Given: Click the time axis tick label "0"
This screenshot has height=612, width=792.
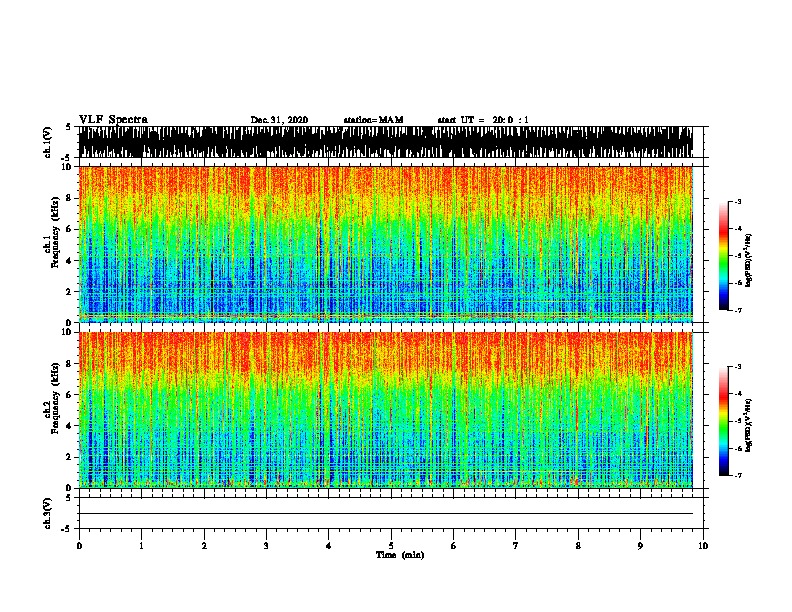Looking at the screenshot, I should pyautogui.click(x=79, y=546).
